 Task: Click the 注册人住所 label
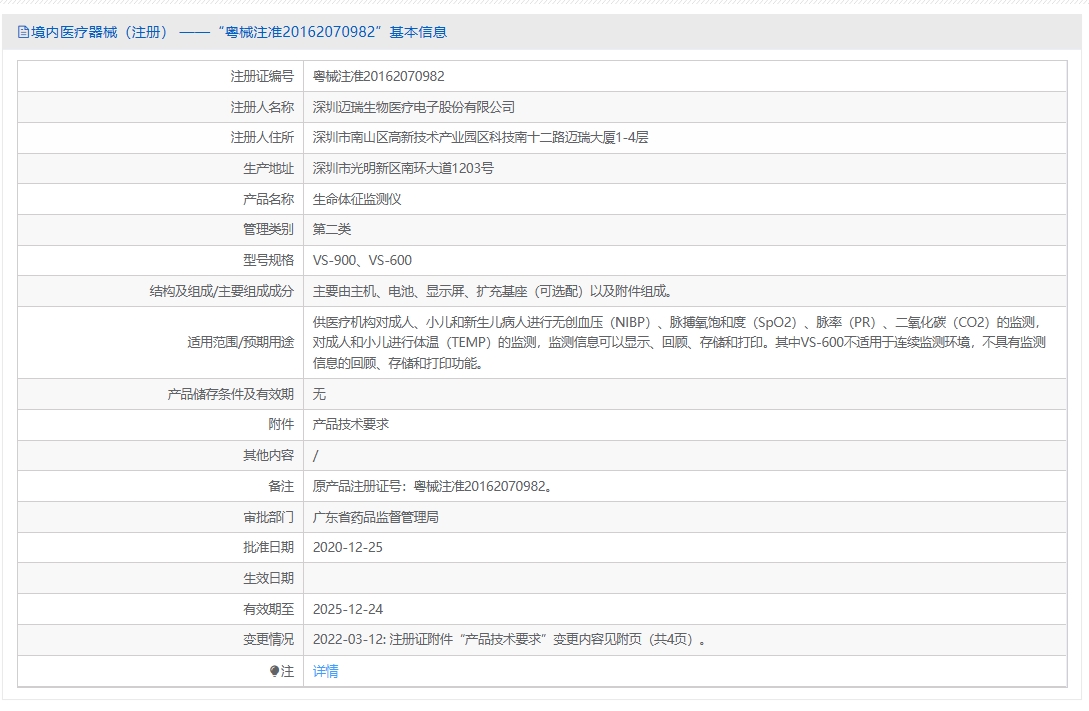262,137
